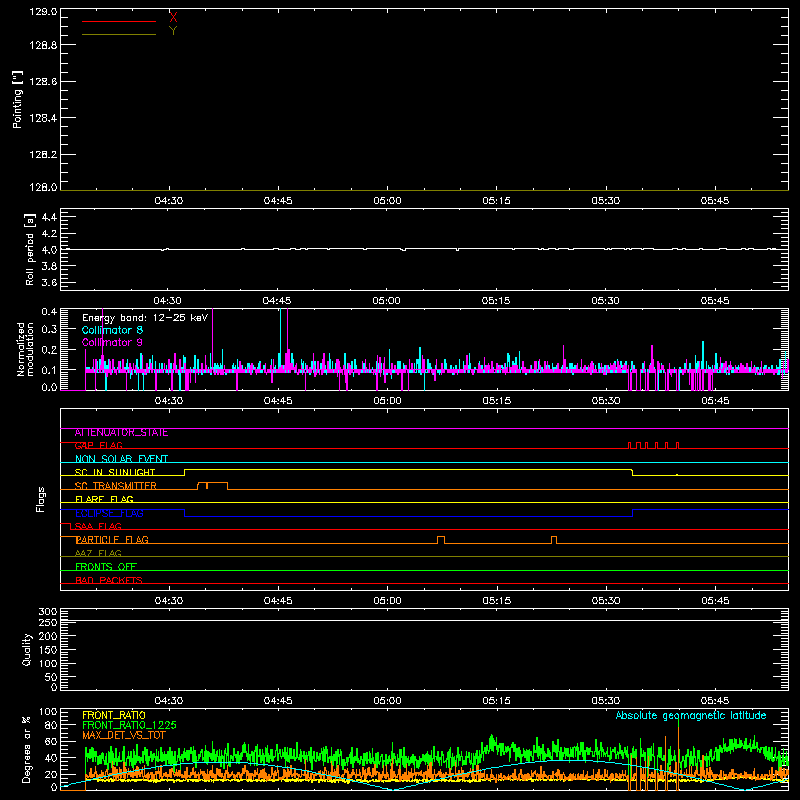Click the SC_IN_SUNLIGHT flag label
This screenshot has width=800, height=800.
pos(115,472)
